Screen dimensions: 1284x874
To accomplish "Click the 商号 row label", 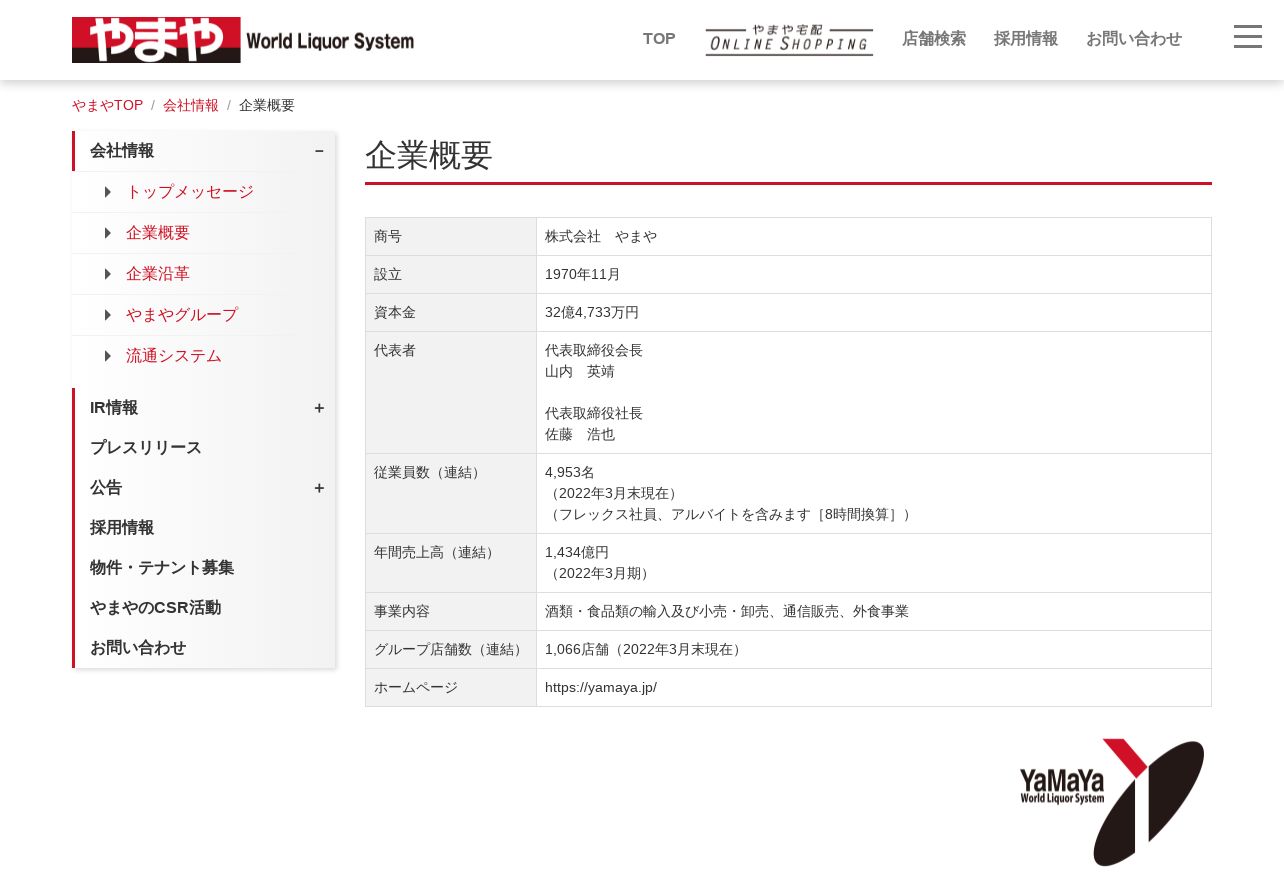I will click(x=388, y=237).
